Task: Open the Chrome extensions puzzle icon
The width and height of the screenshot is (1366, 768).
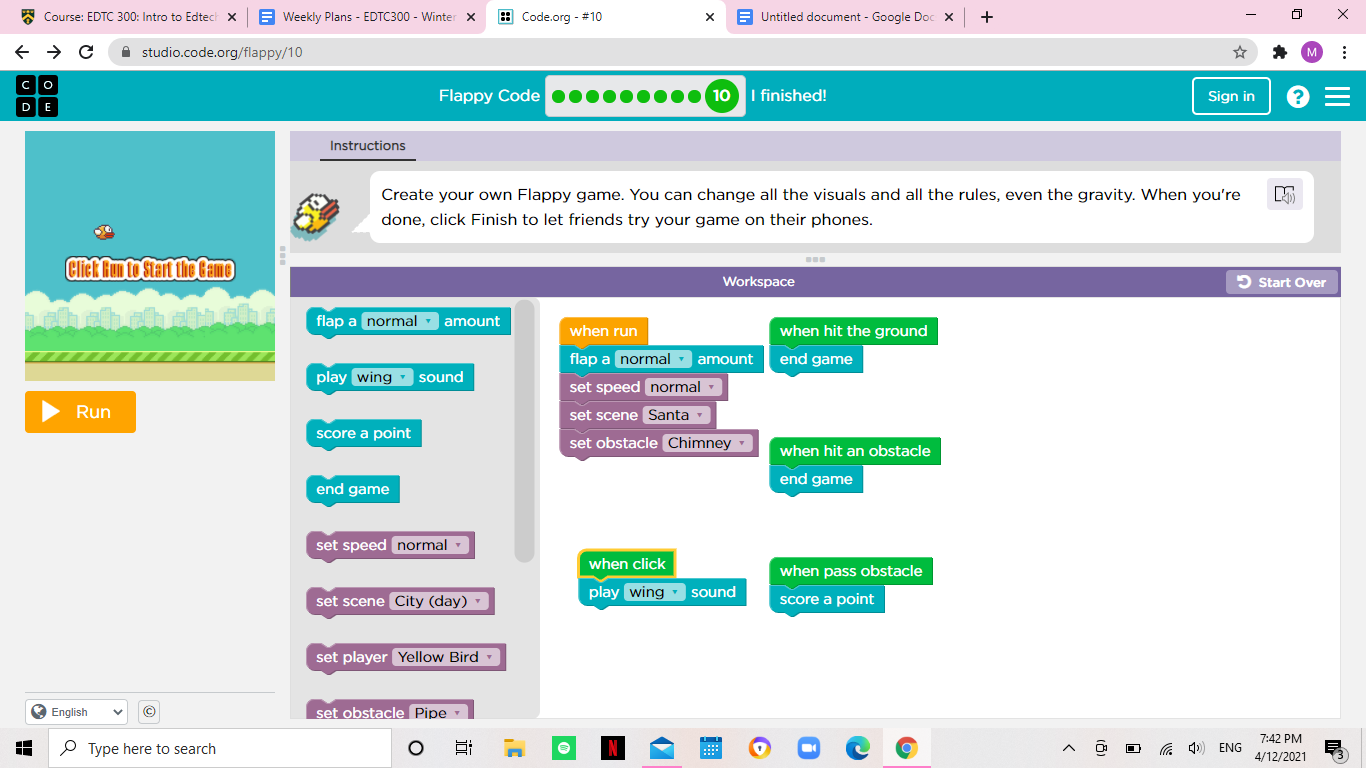Action: (x=1279, y=52)
